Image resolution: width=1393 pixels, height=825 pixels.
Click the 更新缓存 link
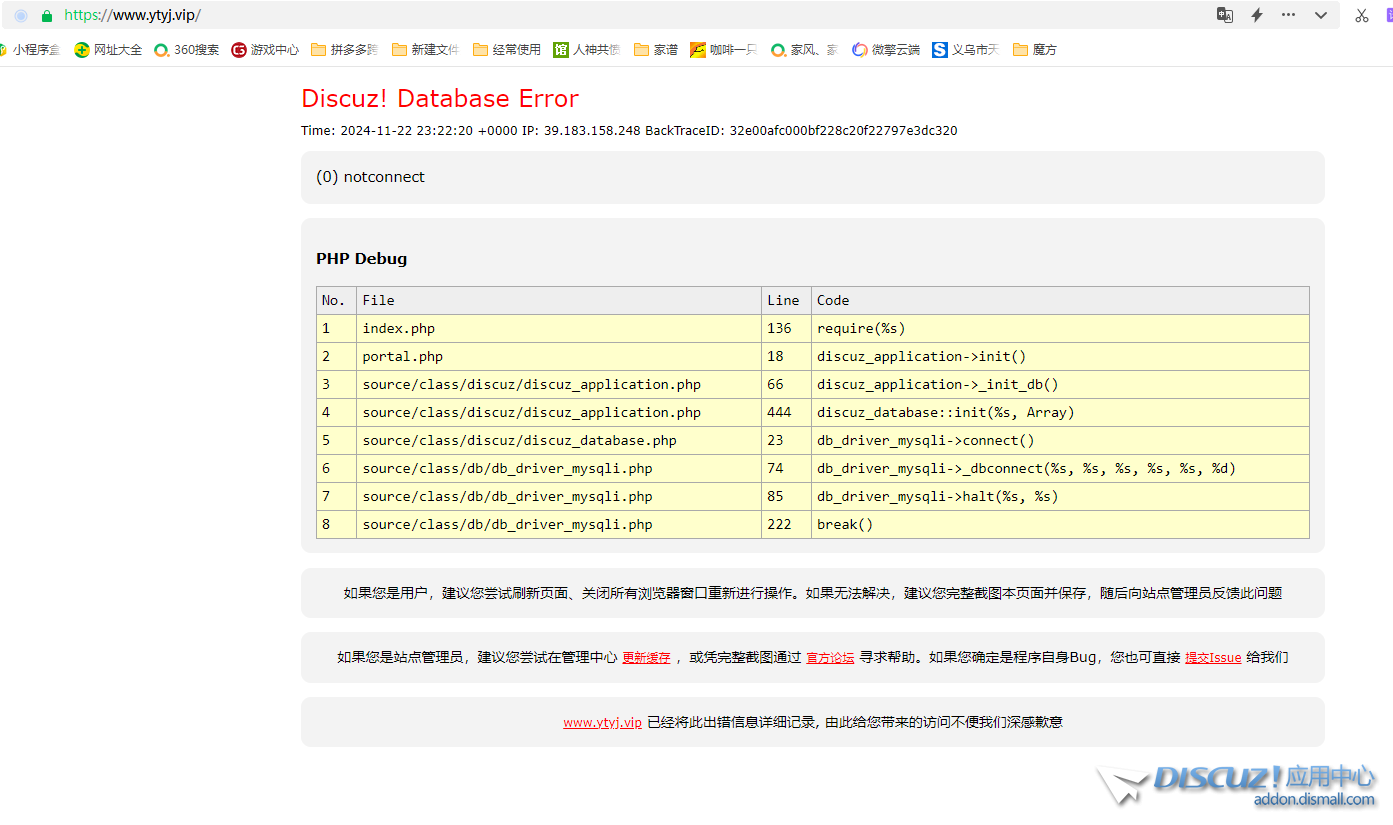[x=646, y=658]
